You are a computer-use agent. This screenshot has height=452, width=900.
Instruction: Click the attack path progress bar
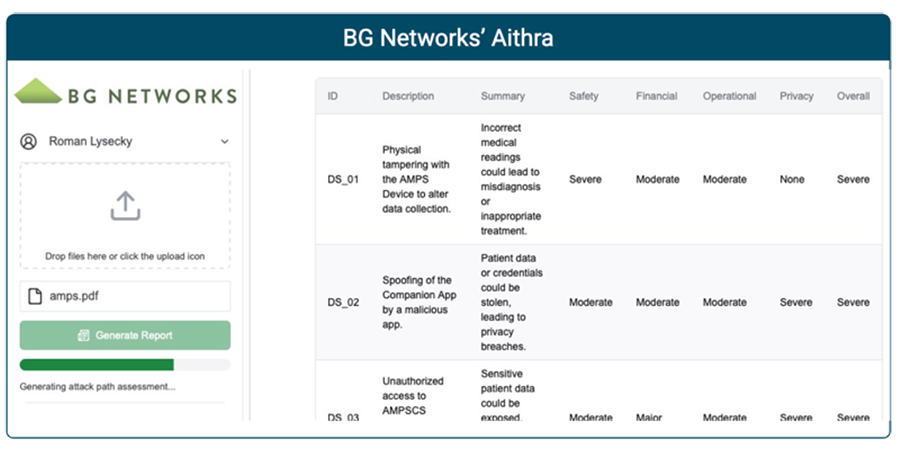tap(125, 365)
